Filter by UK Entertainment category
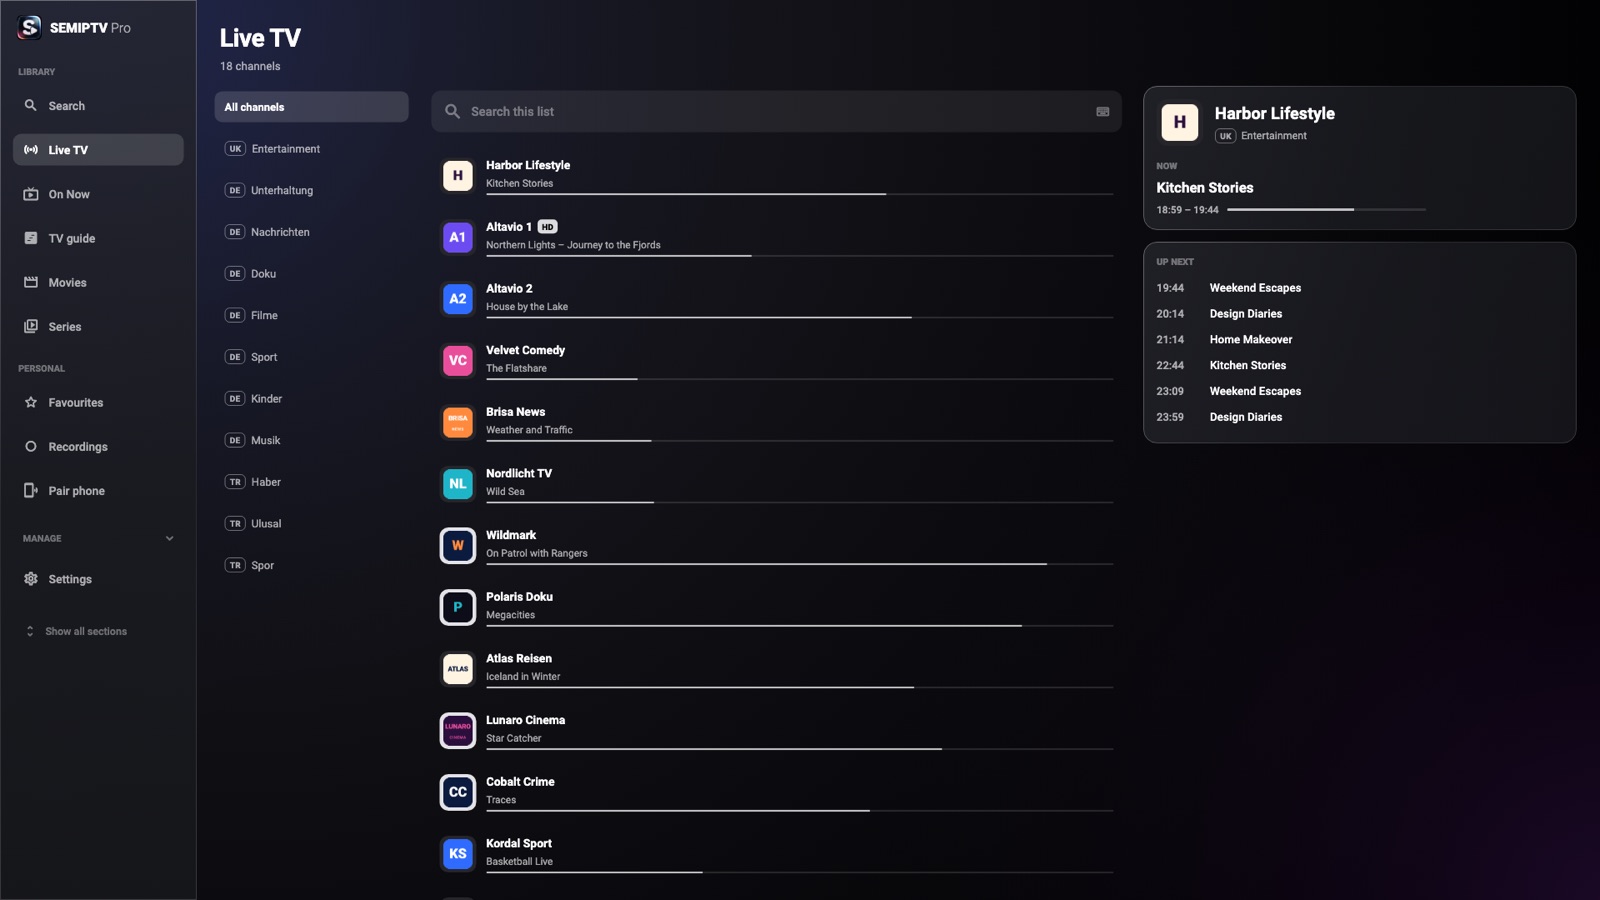Screen dimensions: 1600x900 pyautogui.click(x=311, y=149)
